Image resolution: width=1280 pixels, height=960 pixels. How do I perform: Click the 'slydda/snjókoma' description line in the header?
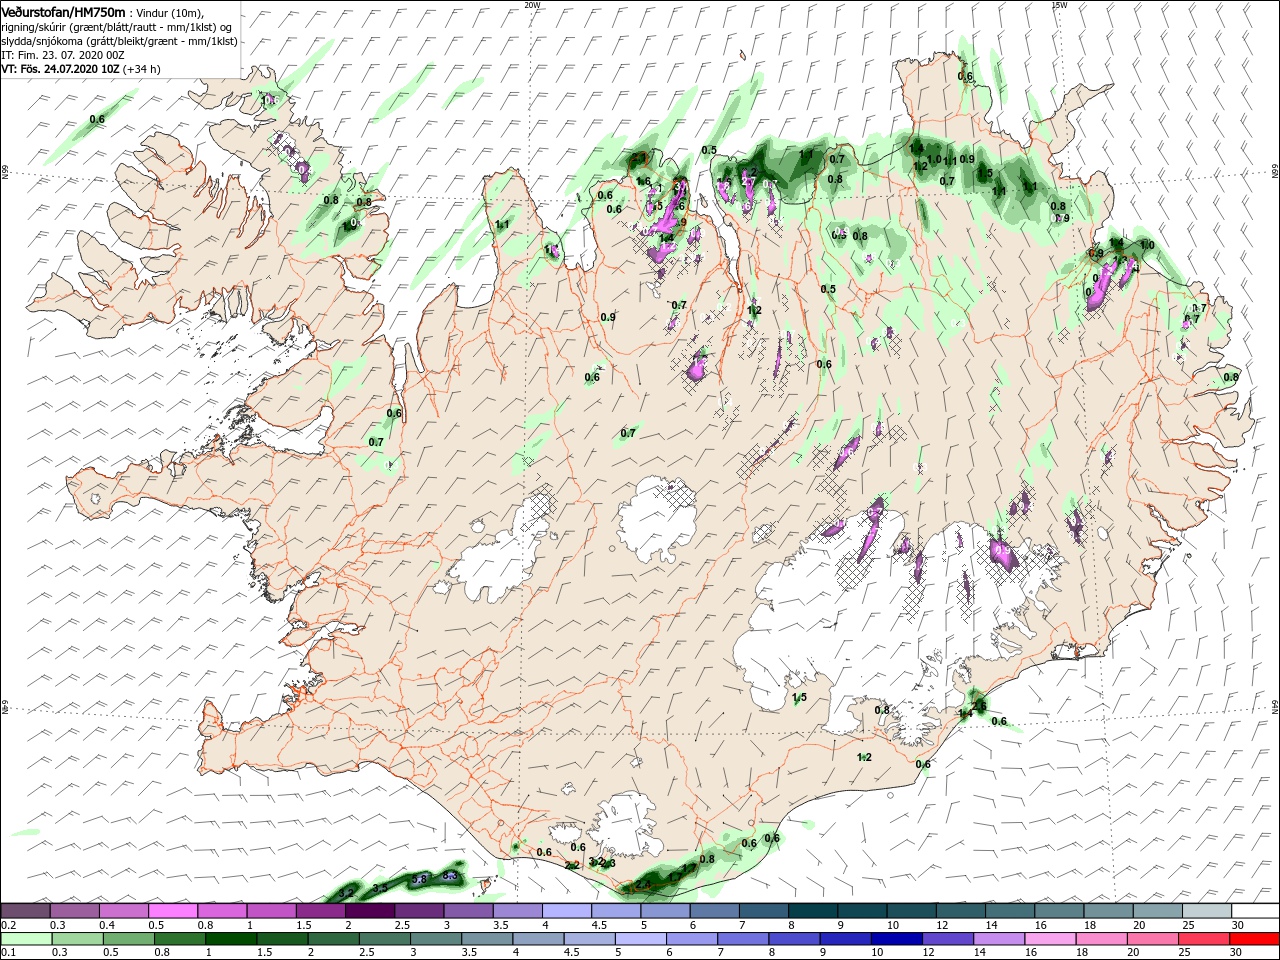(120, 41)
